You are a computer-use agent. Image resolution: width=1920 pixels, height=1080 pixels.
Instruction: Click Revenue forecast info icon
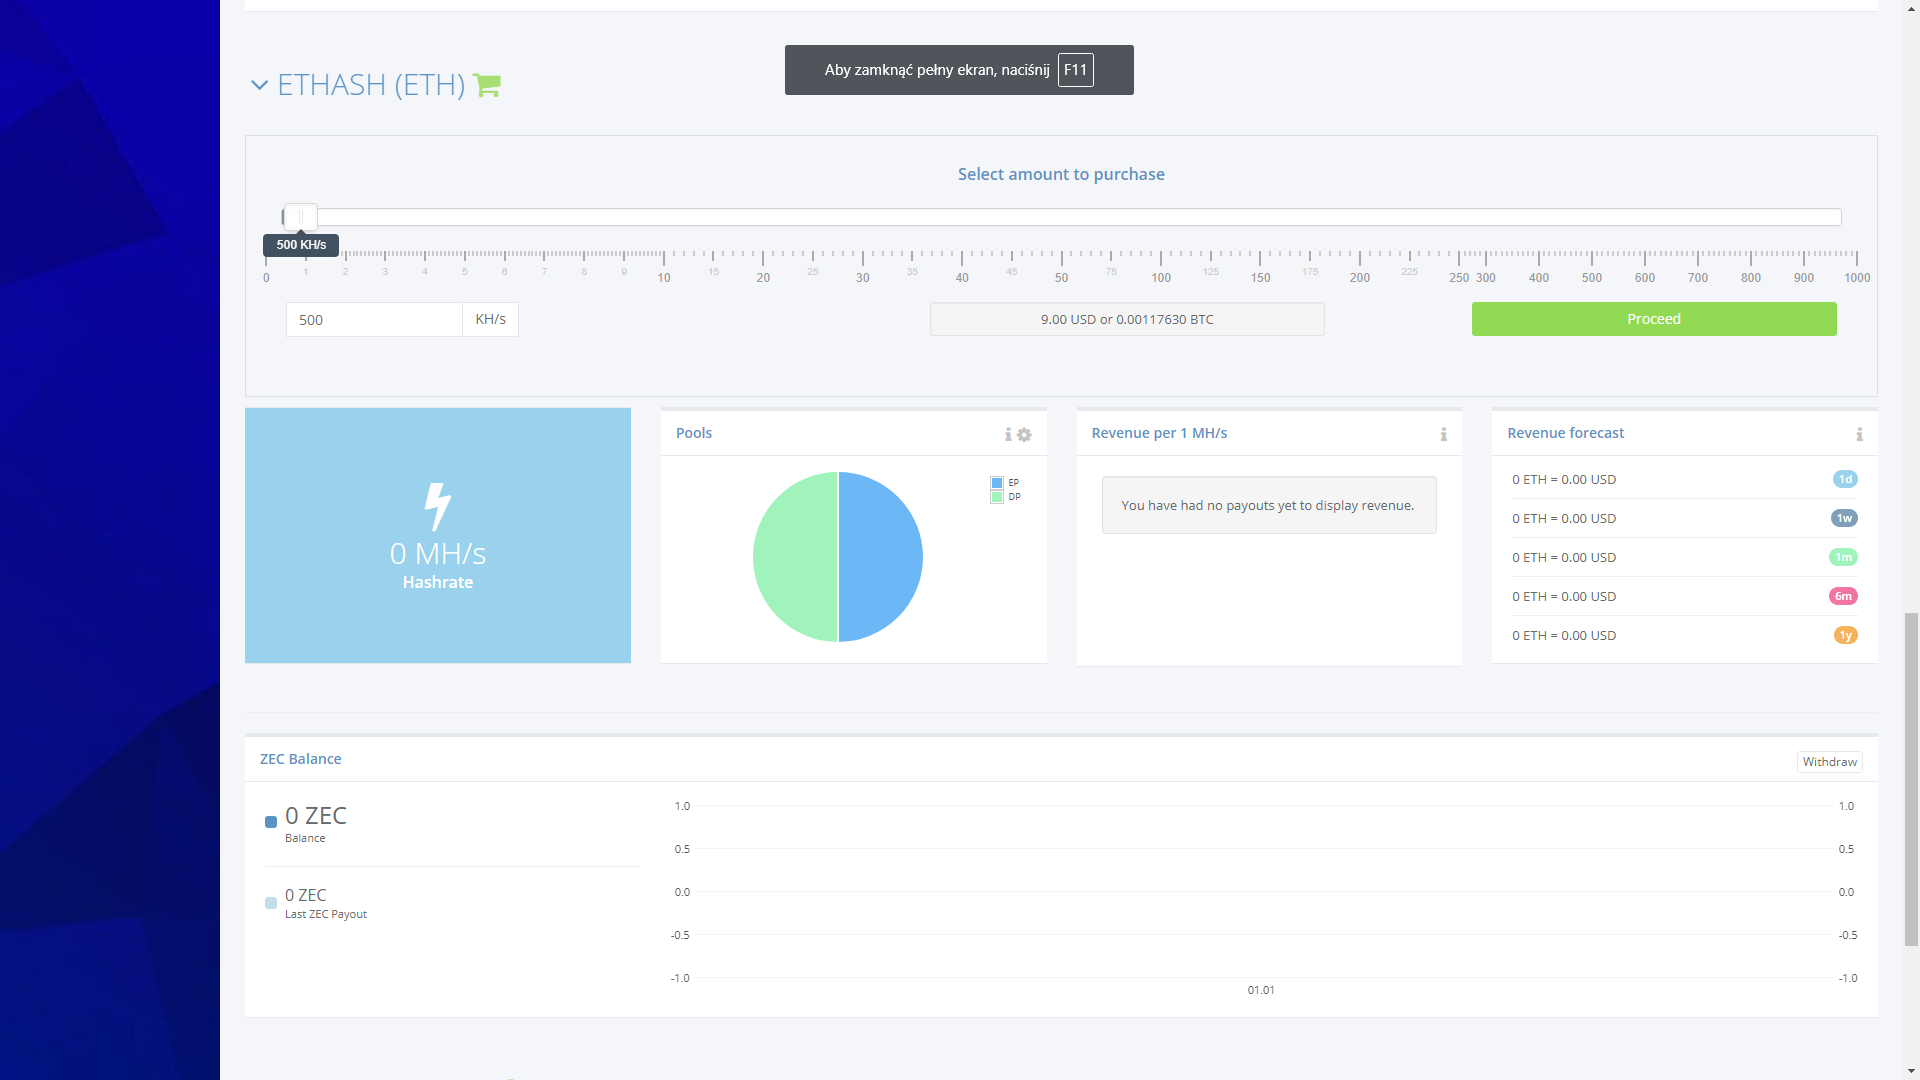(x=1859, y=434)
